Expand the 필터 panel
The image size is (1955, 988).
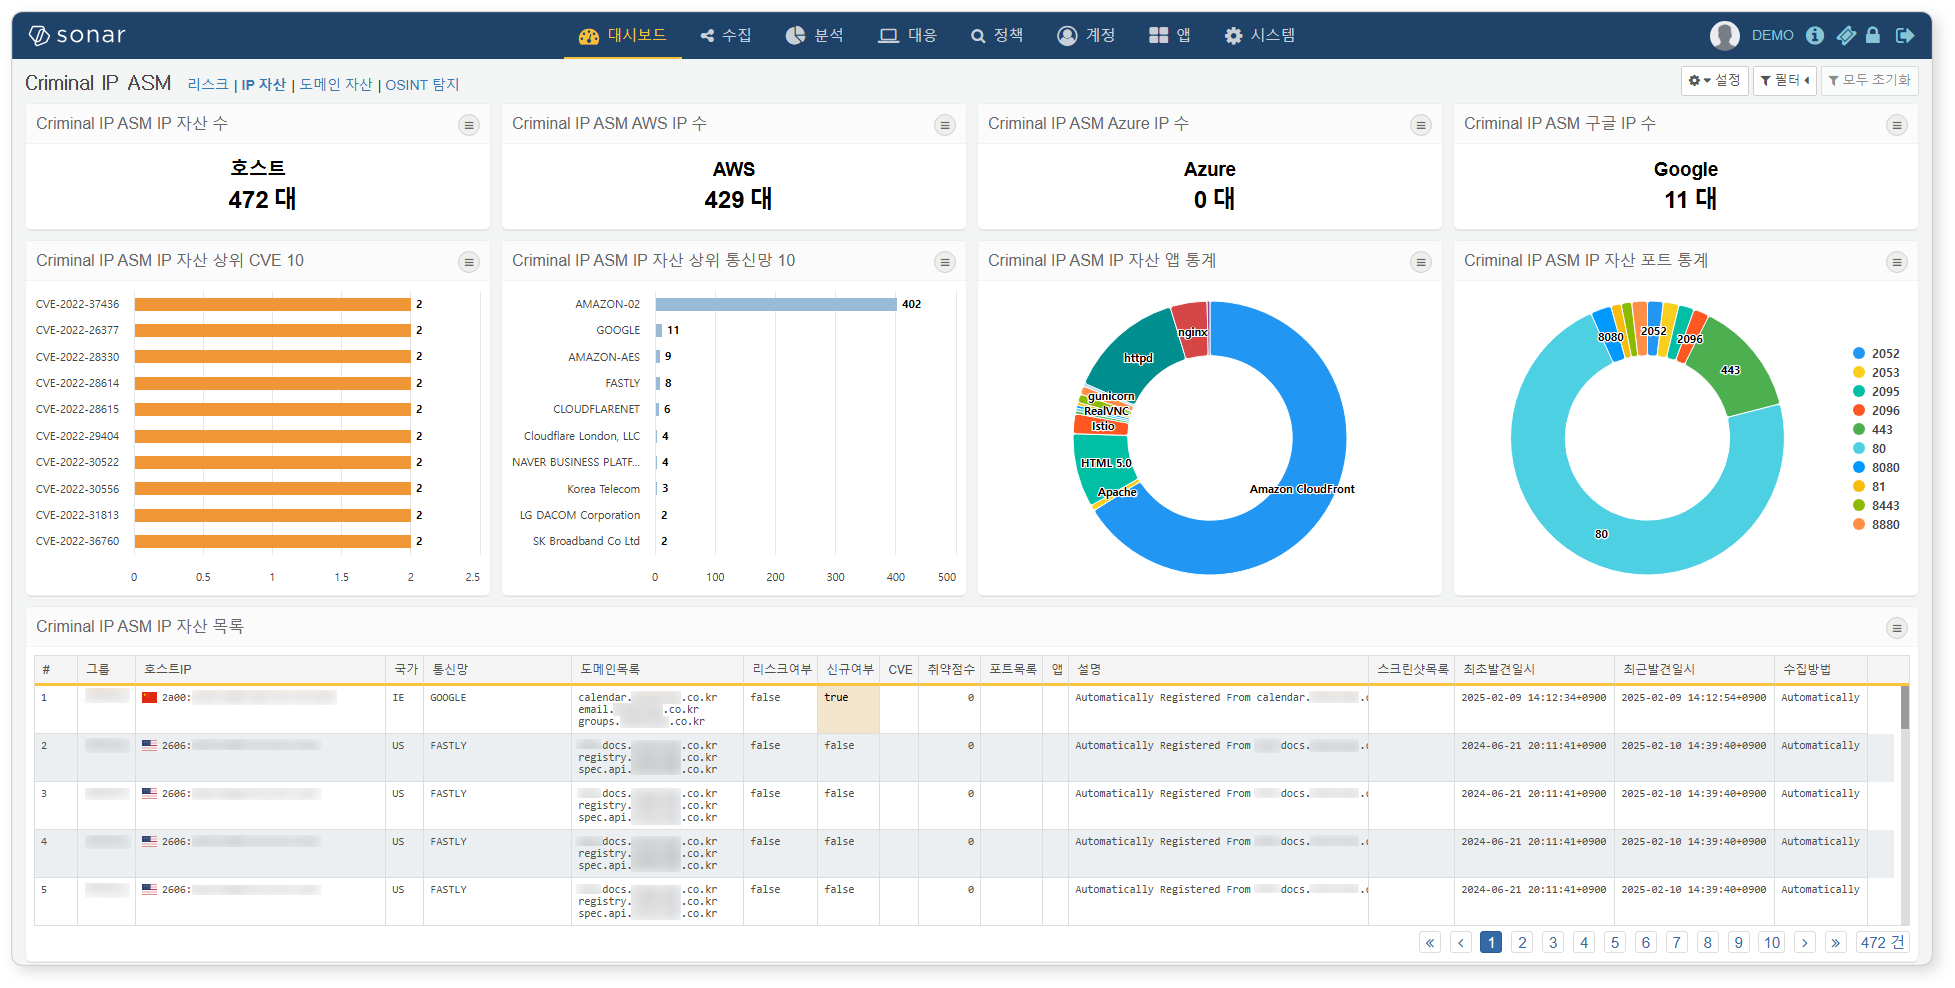[x=1785, y=80]
